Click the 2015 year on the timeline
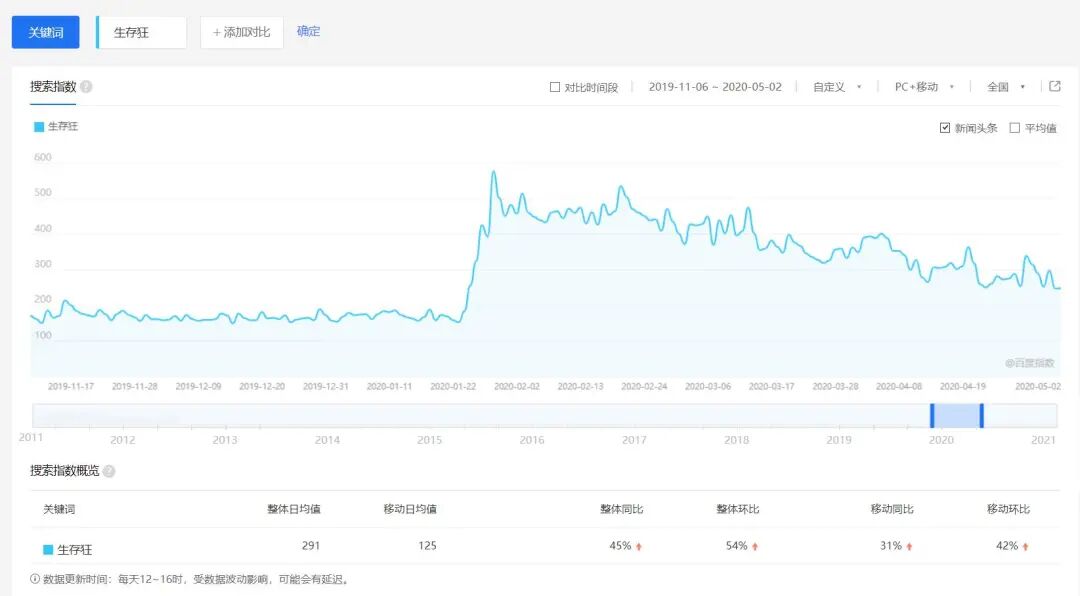 click(x=429, y=440)
